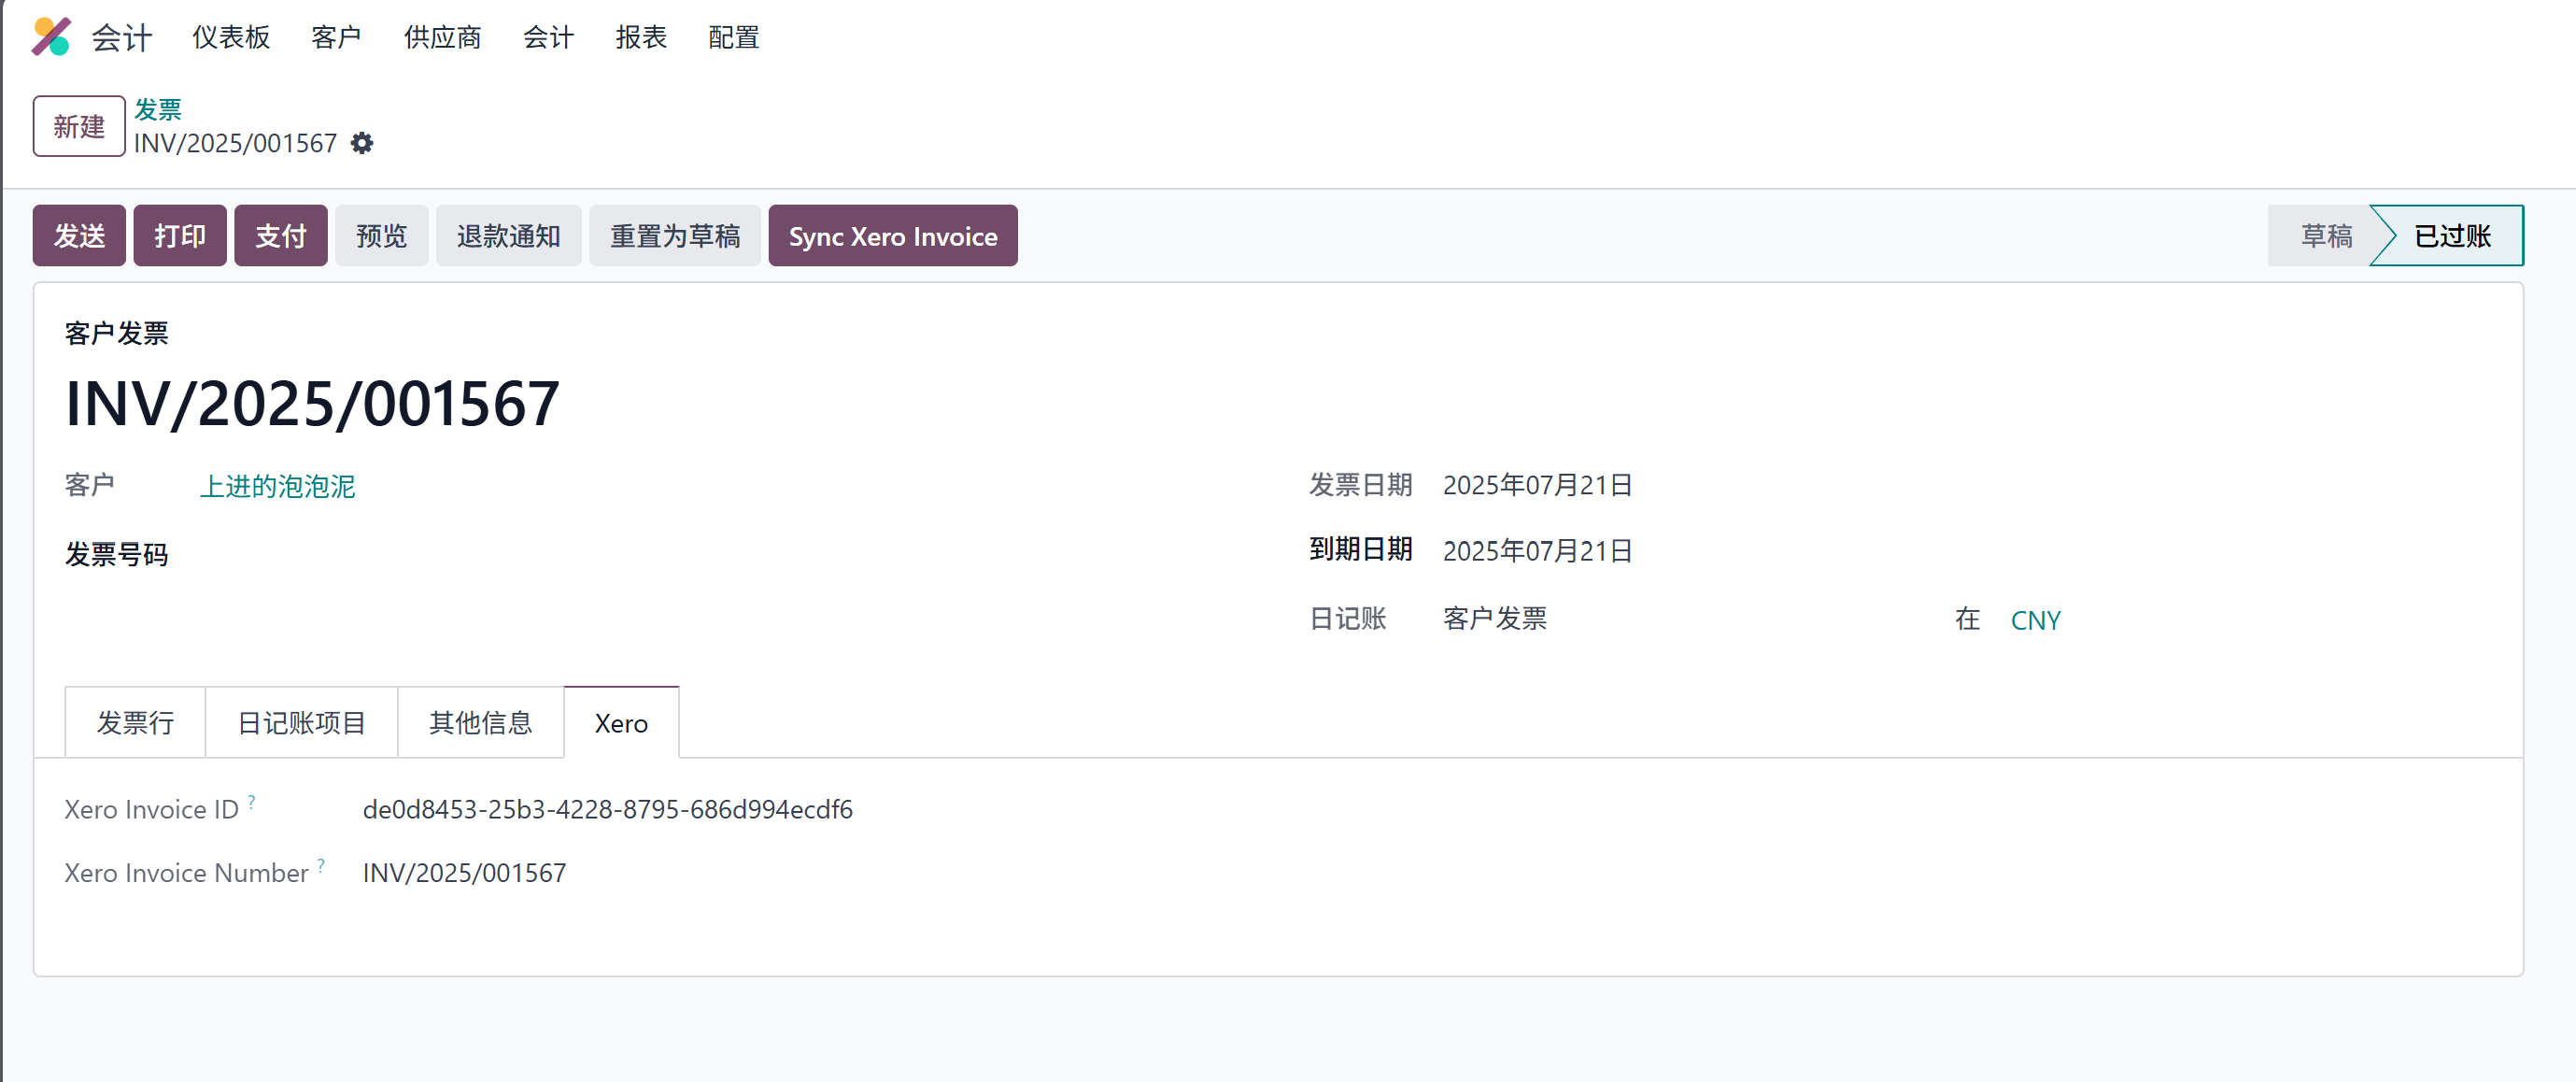Screen dimensions: 2576x1082
Task: Click Xero Invoice ID help question mark
Action: pos(252,801)
